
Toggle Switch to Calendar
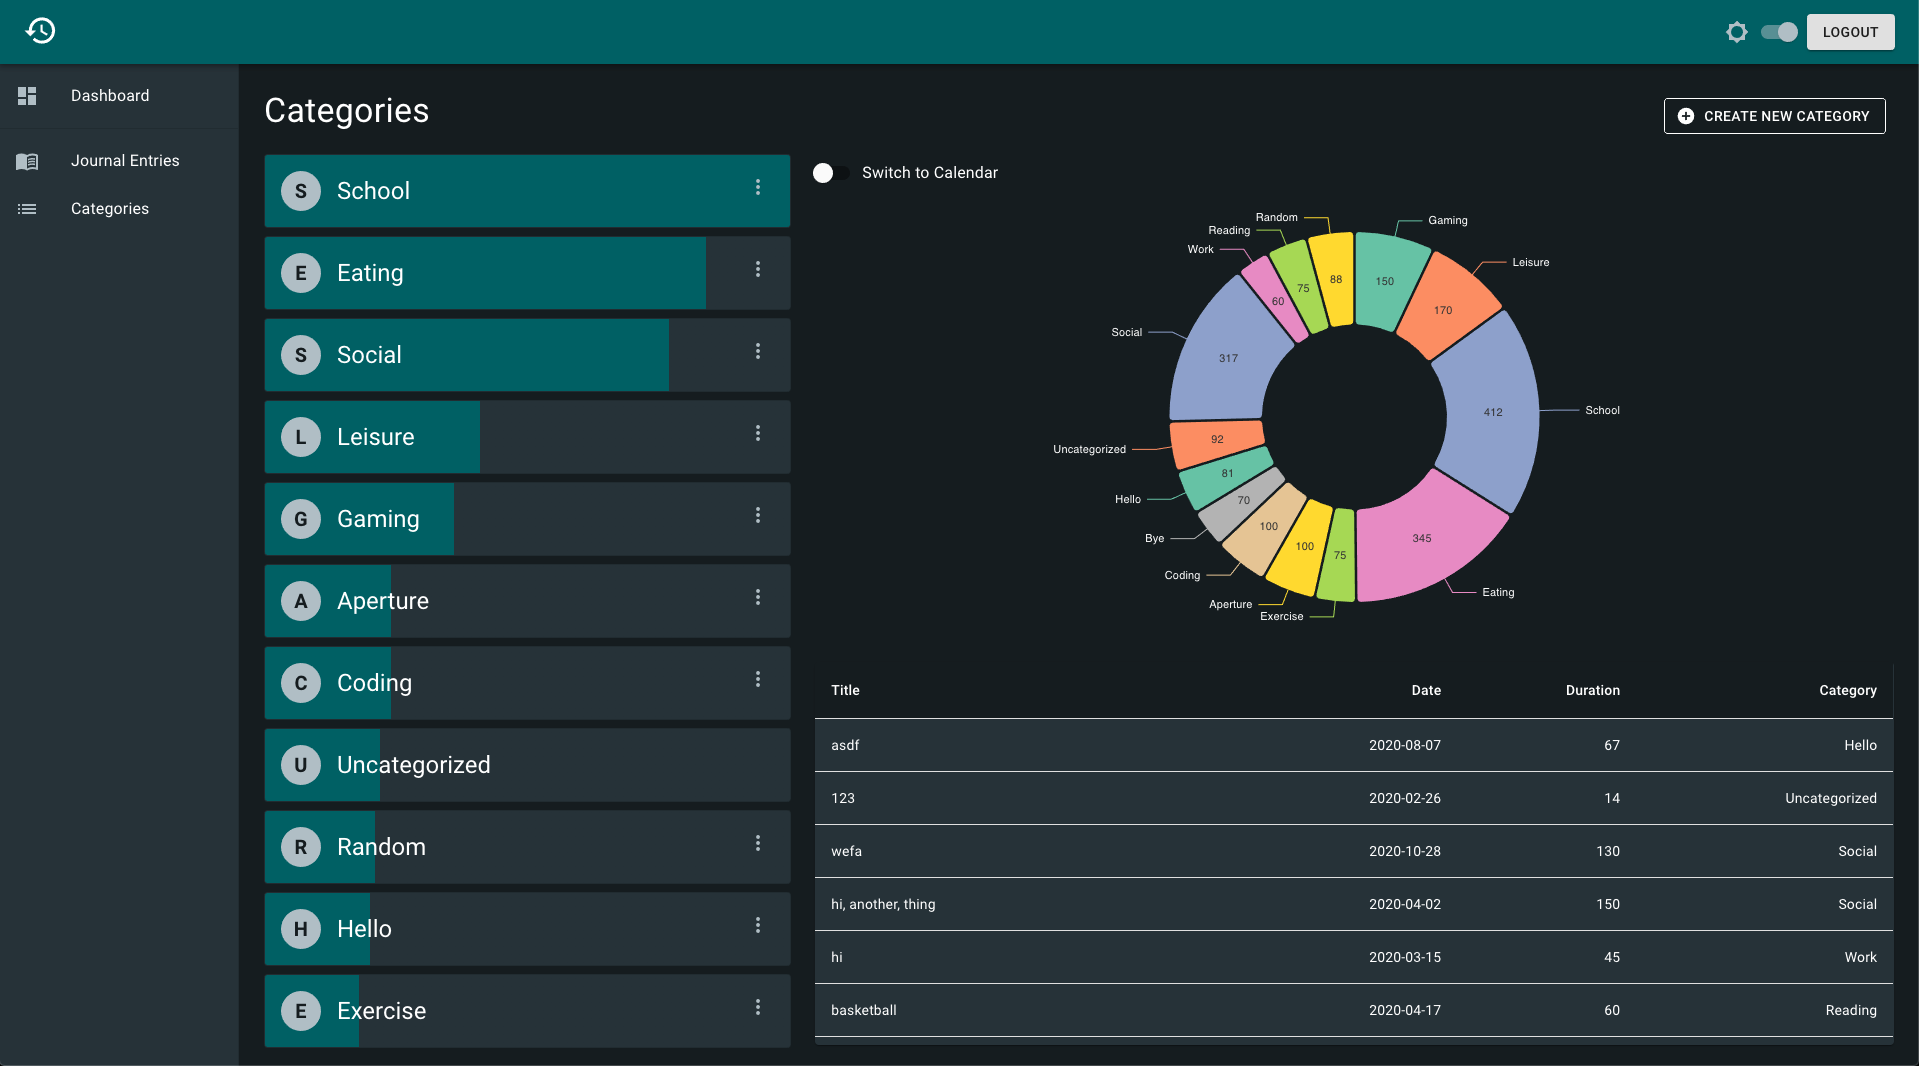(x=830, y=173)
